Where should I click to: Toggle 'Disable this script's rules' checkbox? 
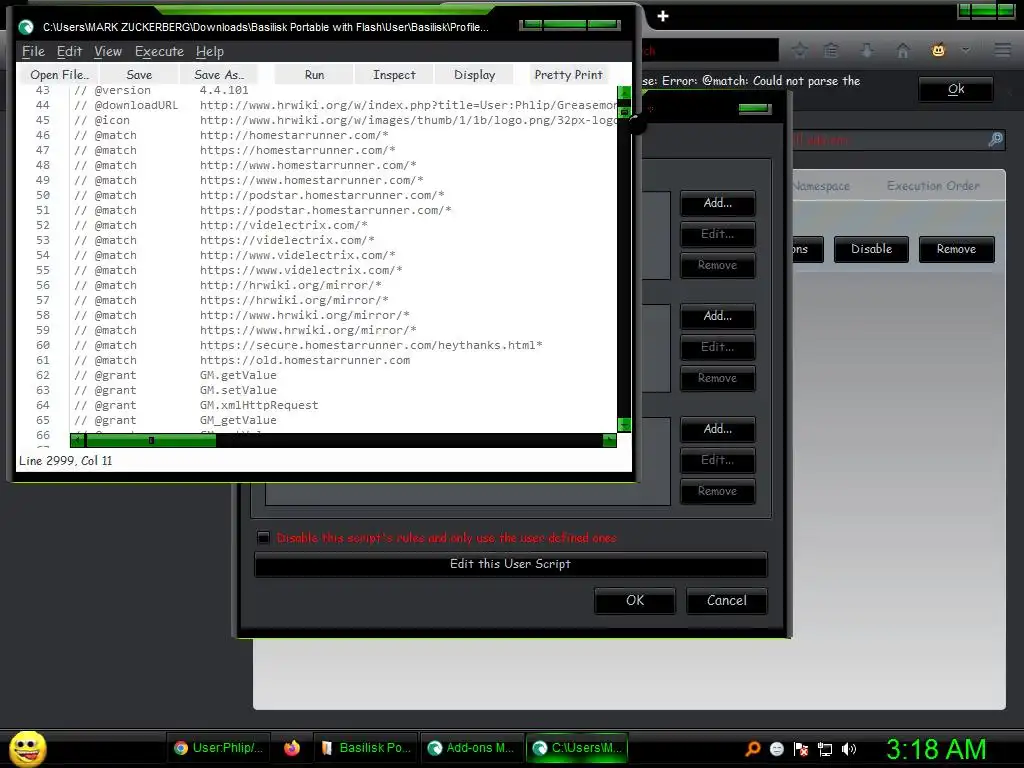click(x=263, y=537)
